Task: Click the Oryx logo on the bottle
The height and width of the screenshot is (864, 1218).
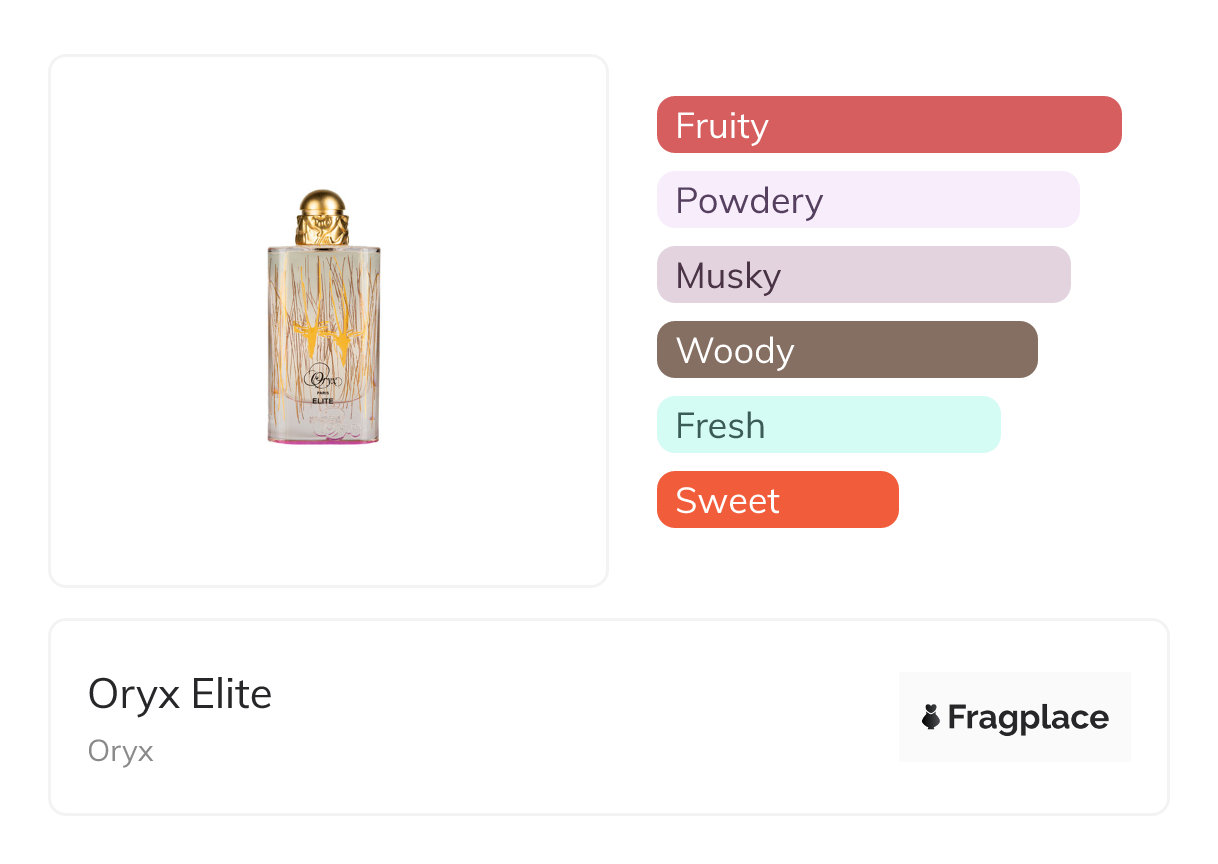Action: tap(323, 380)
